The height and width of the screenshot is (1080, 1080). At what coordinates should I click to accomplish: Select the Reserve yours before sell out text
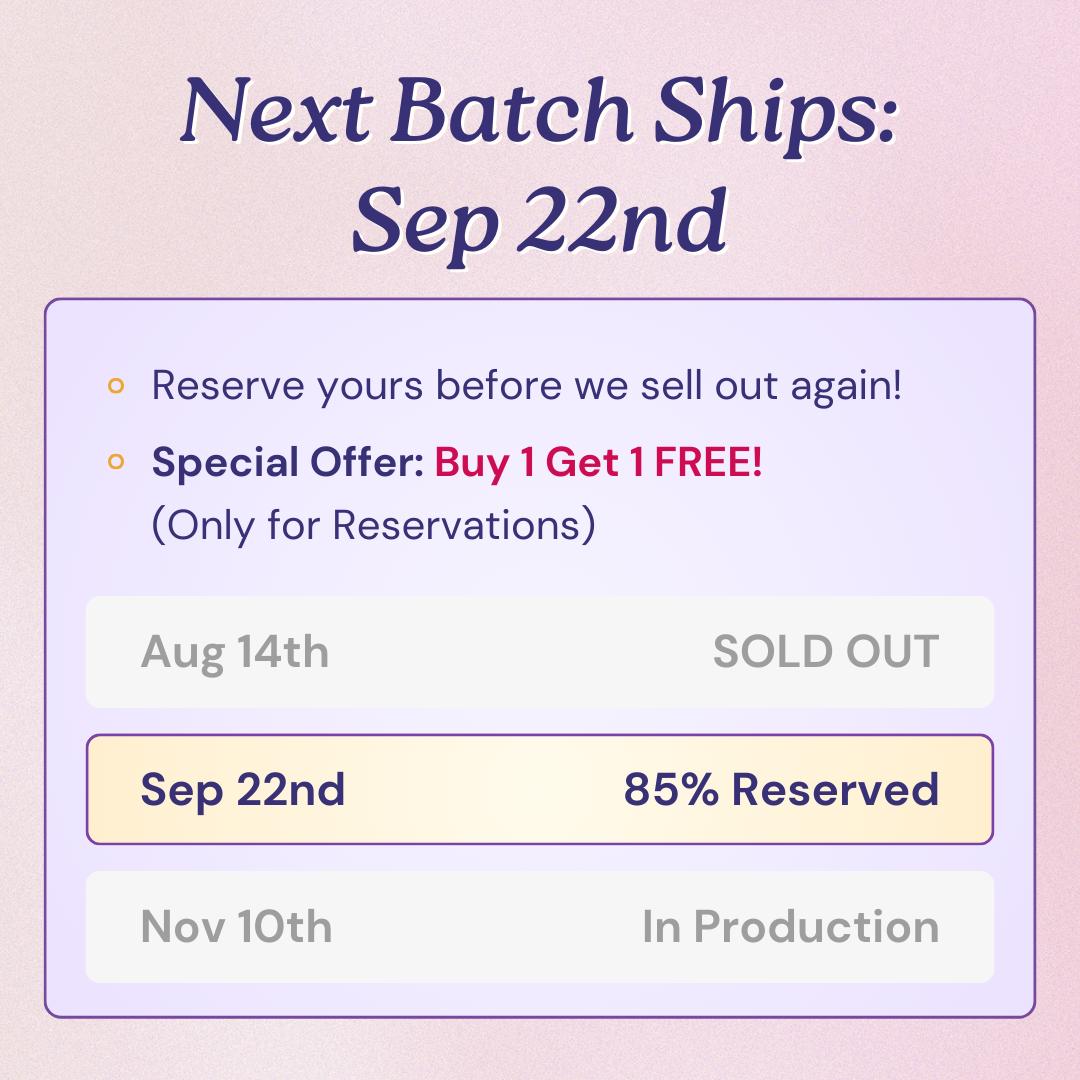click(x=526, y=386)
